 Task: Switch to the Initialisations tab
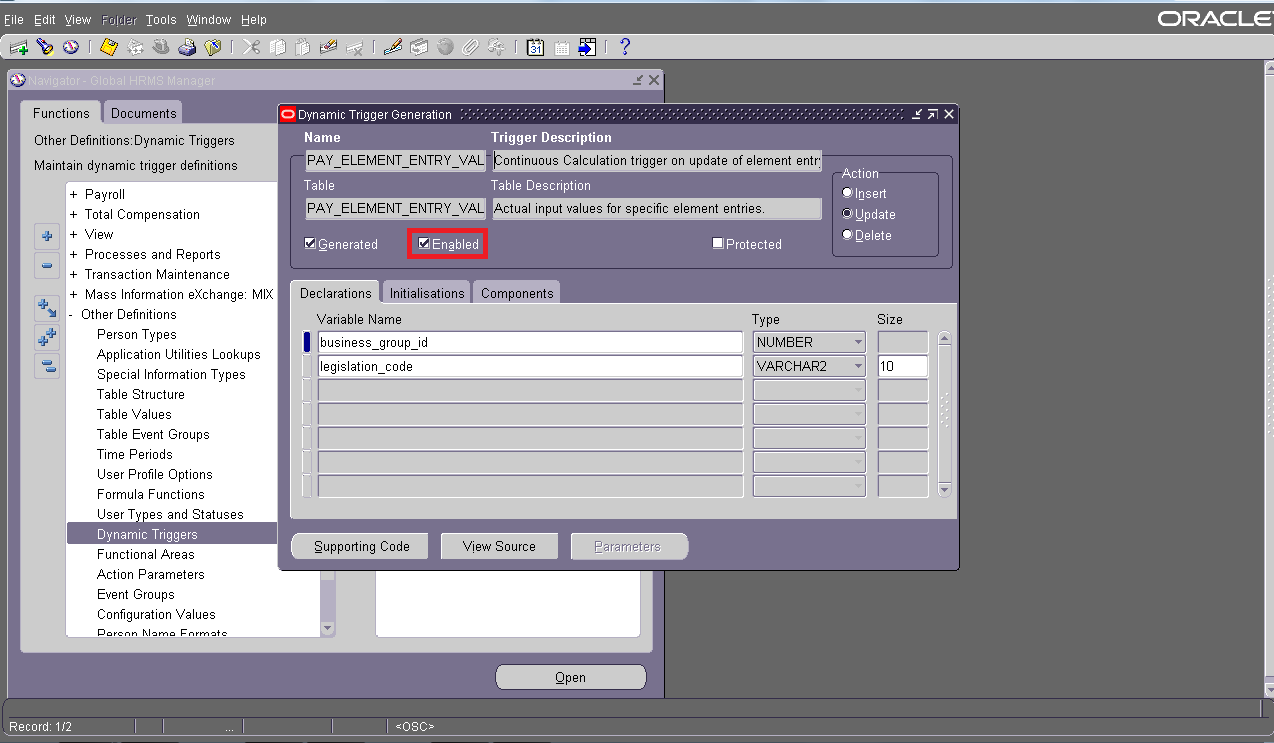(427, 293)
